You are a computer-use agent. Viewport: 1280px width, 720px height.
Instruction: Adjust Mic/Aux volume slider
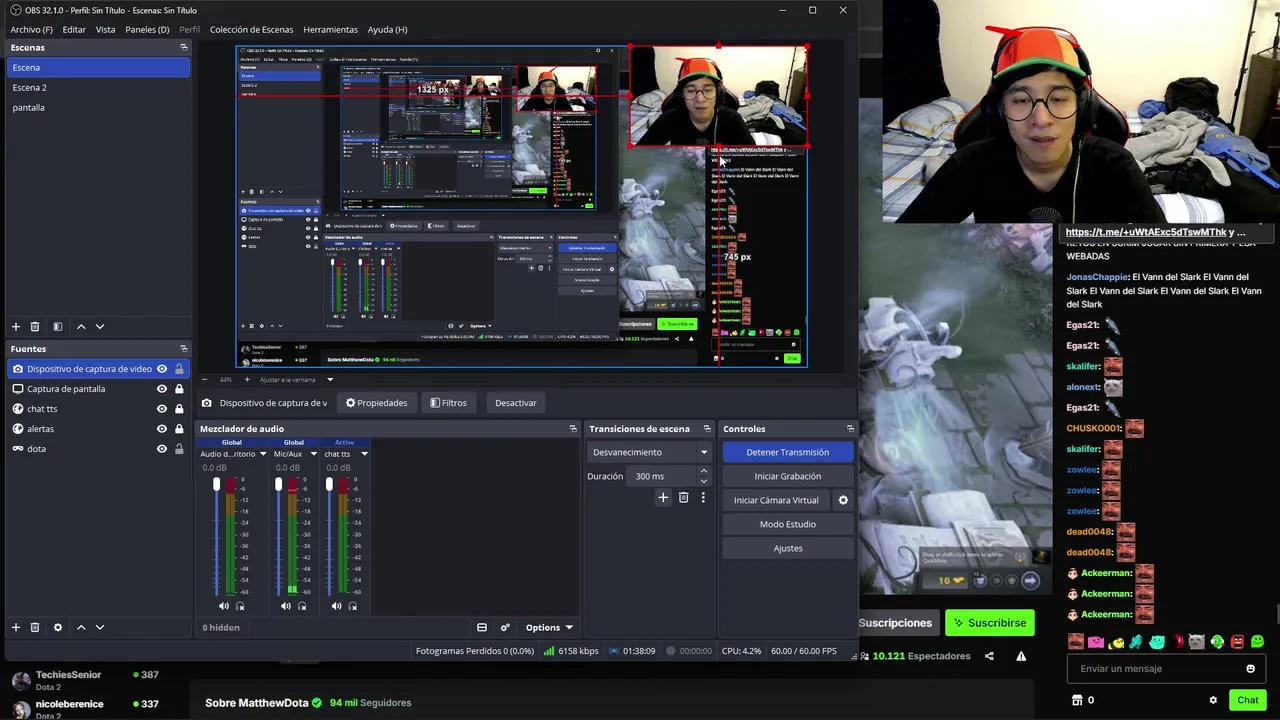[x=278, y=486]
